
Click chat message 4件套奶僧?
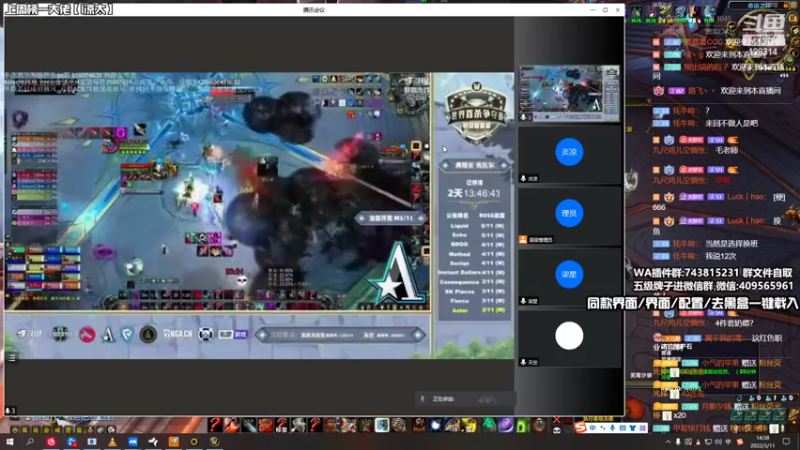[x=734, y=323]
